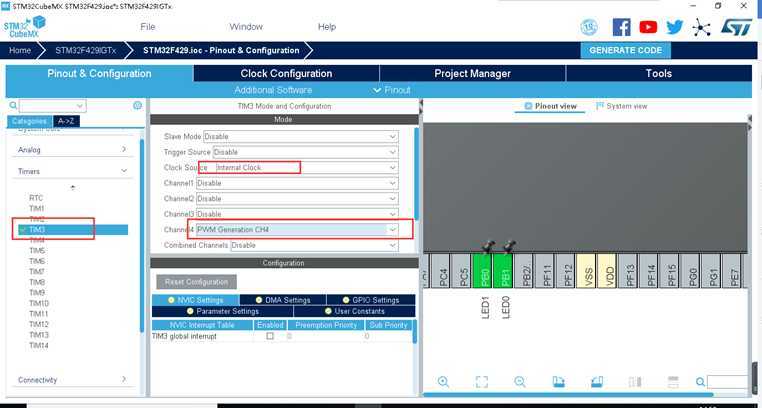This screenshot has width=762, height=408.
Task: Open the Channel1 dropdown
Action: 297,183
